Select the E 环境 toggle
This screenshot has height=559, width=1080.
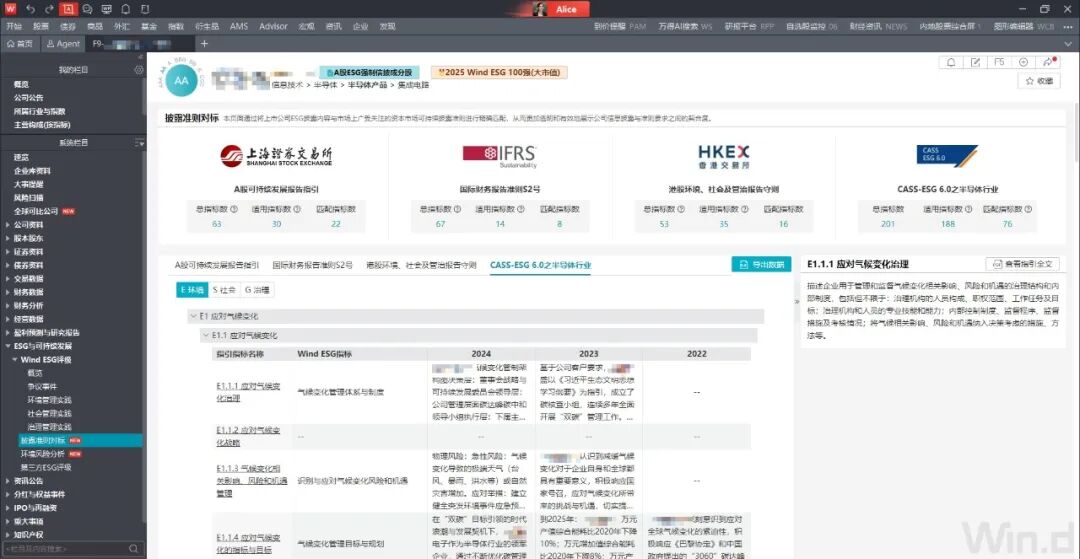(x=191, y=291)
